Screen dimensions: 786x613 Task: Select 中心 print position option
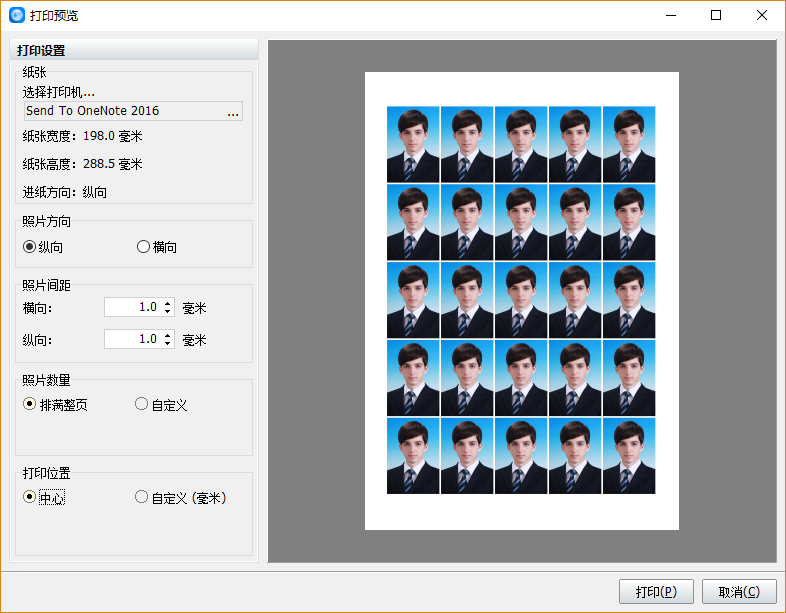(30, 497)
